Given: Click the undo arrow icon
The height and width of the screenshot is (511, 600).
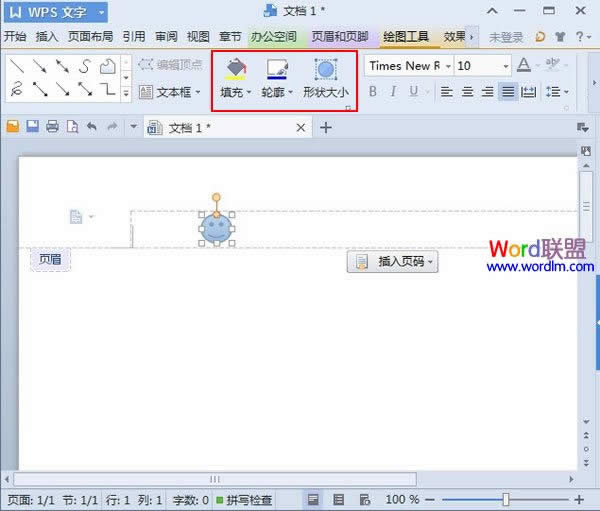Looking at the screenshot, I should pos(92,127).
